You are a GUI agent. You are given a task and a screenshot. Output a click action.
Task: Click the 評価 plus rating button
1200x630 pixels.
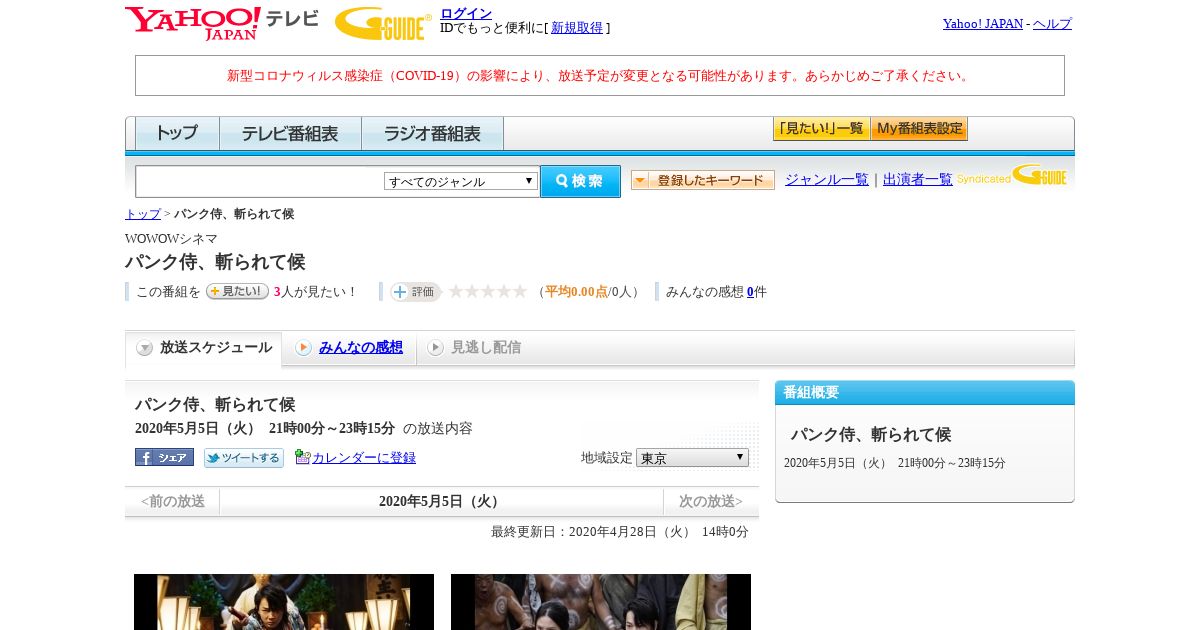coord(416,291)
